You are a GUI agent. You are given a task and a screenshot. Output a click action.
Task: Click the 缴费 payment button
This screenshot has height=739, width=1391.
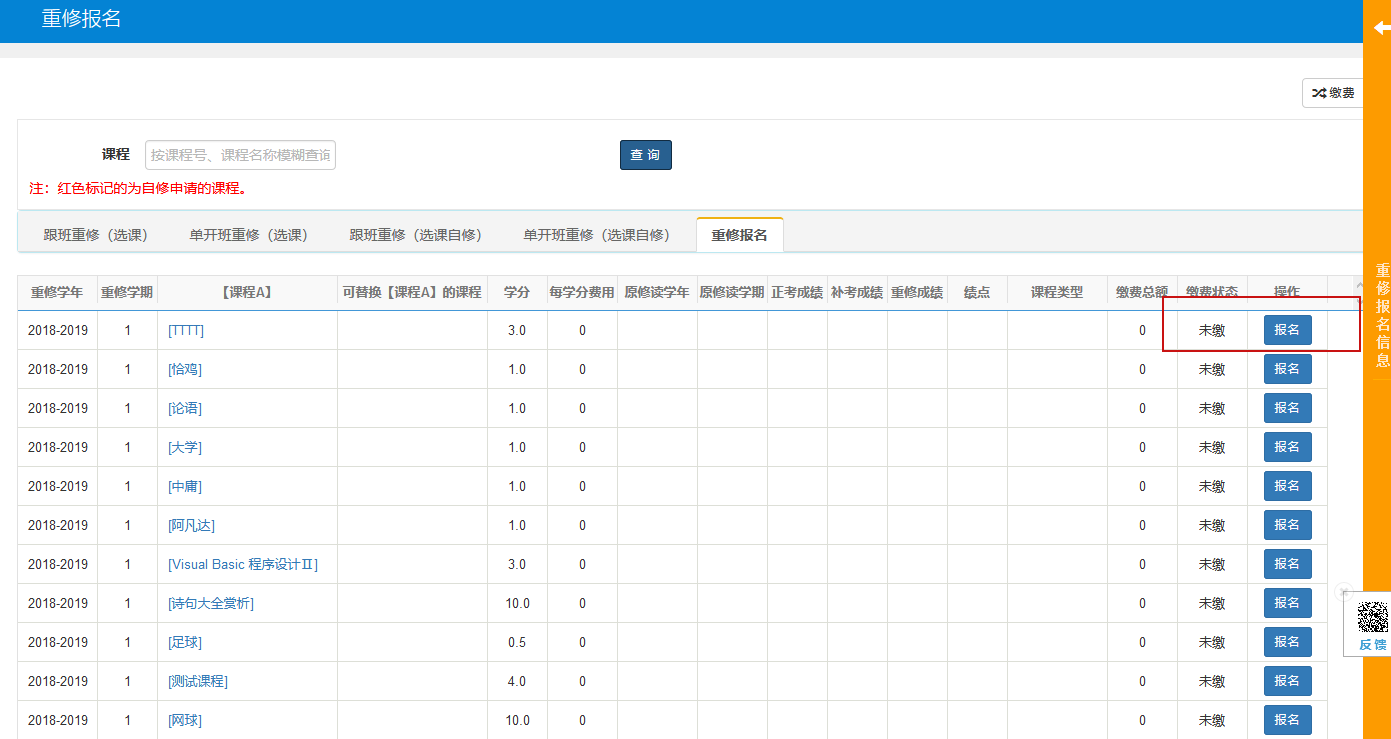click(x=1333, y=93)
